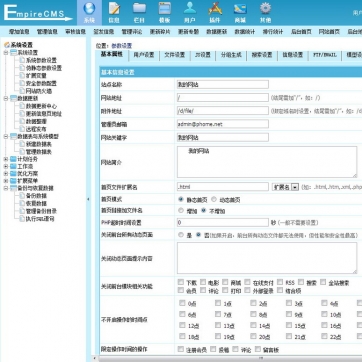Collapse sidebar with the left arrow handle

pyautogui.click(x=88, y=199)
